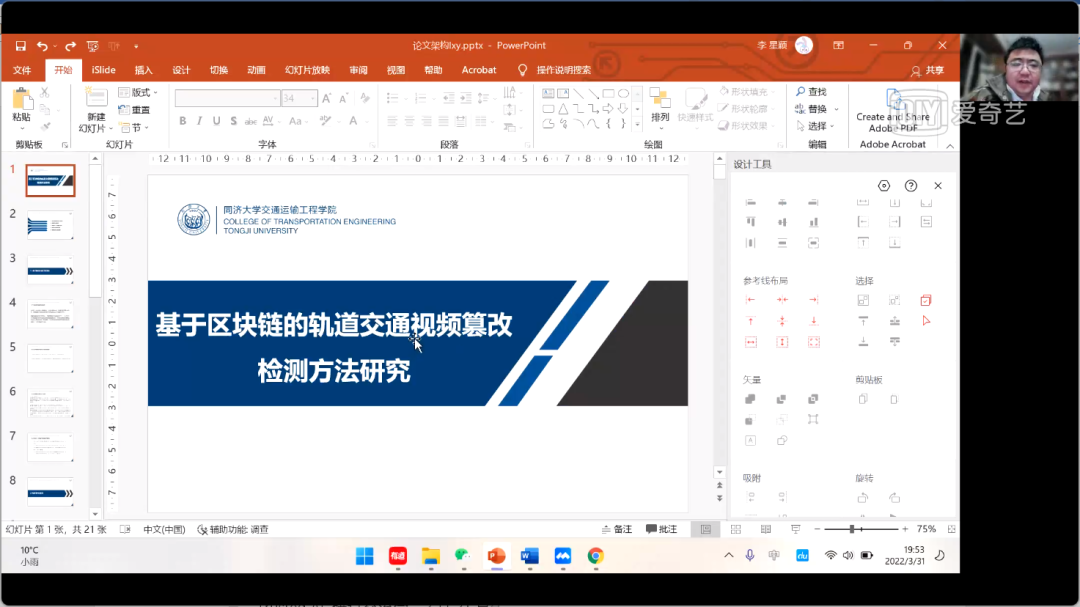
Task: Click the 批注 comments button
Action: pos(661,529)
